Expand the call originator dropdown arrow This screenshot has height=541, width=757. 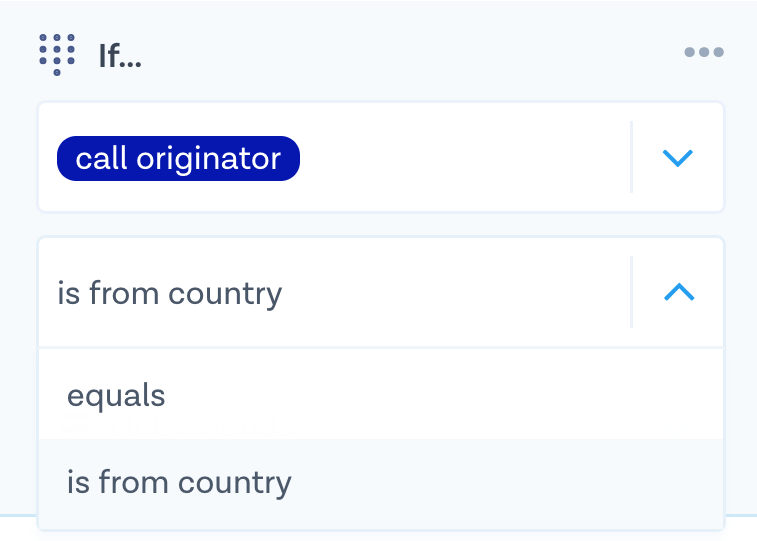click(x=678, y=158)
